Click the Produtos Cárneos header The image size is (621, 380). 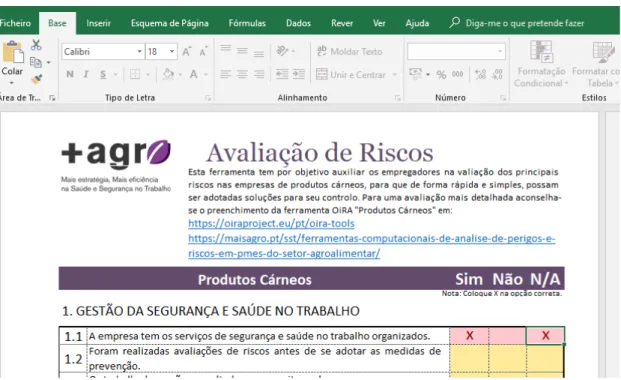tap(255, 280)
